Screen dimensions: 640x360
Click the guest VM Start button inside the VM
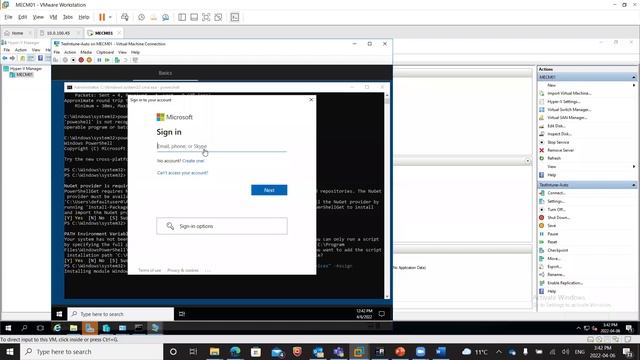59,314
